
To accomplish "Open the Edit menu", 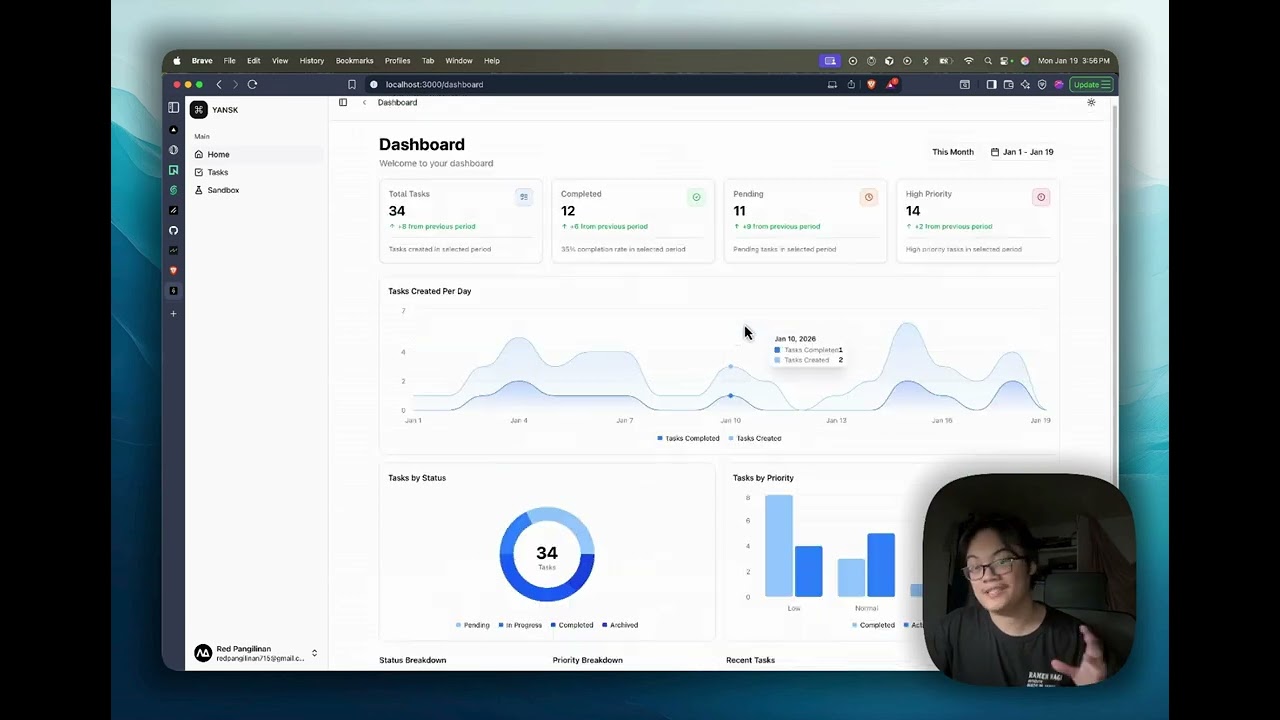I will (x=253, y=61).
